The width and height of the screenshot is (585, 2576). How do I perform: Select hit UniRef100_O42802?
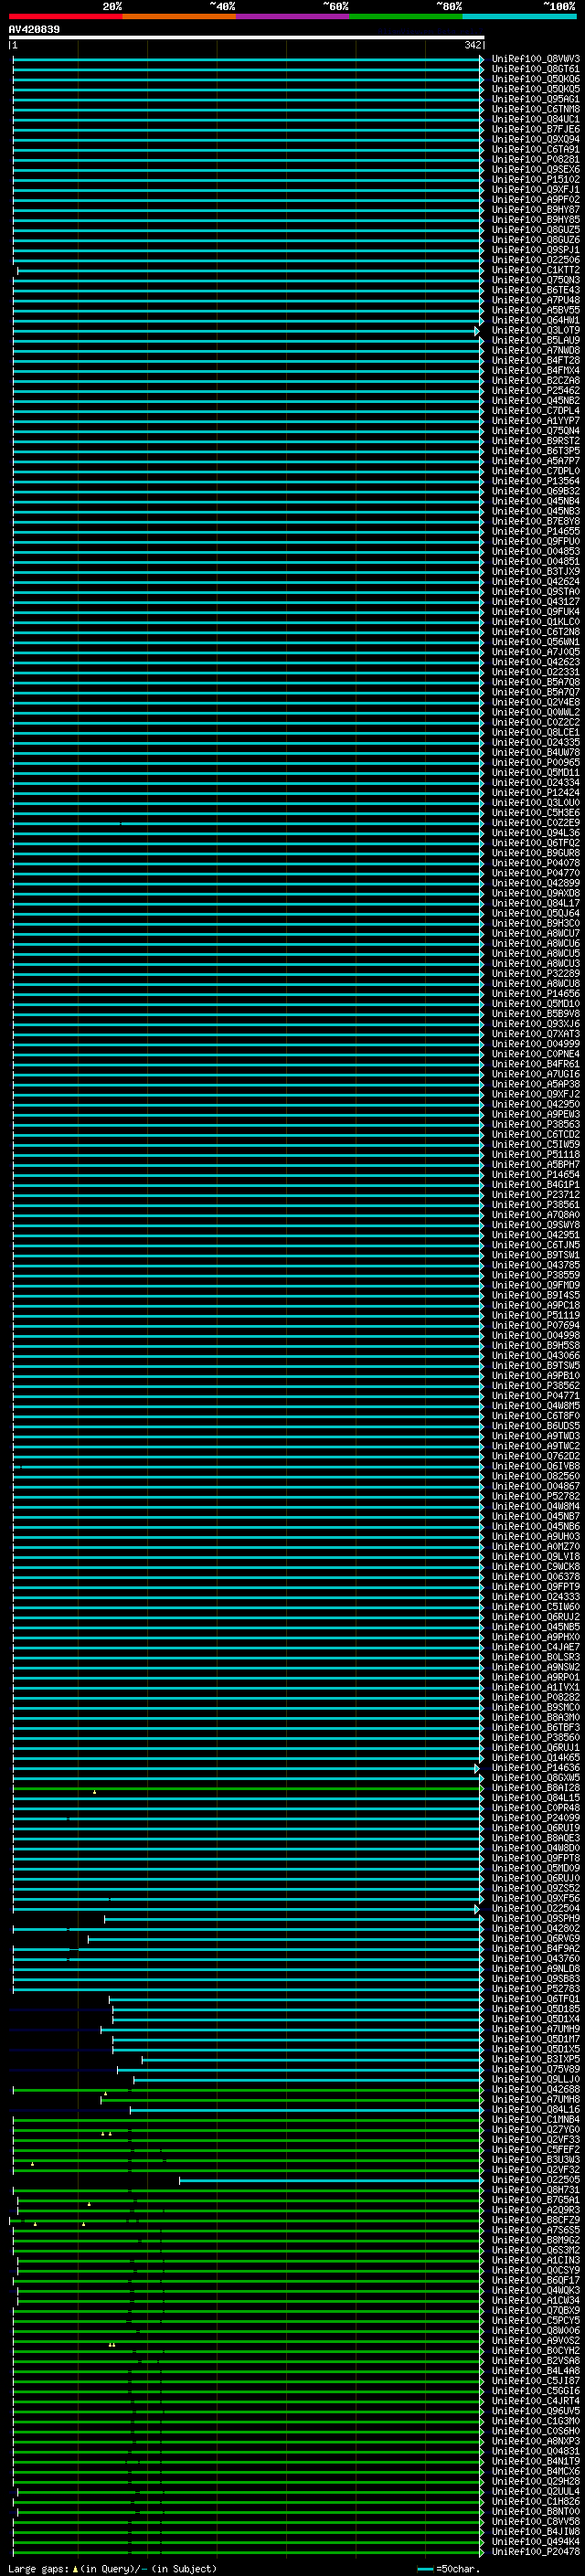coord(535,1928)
